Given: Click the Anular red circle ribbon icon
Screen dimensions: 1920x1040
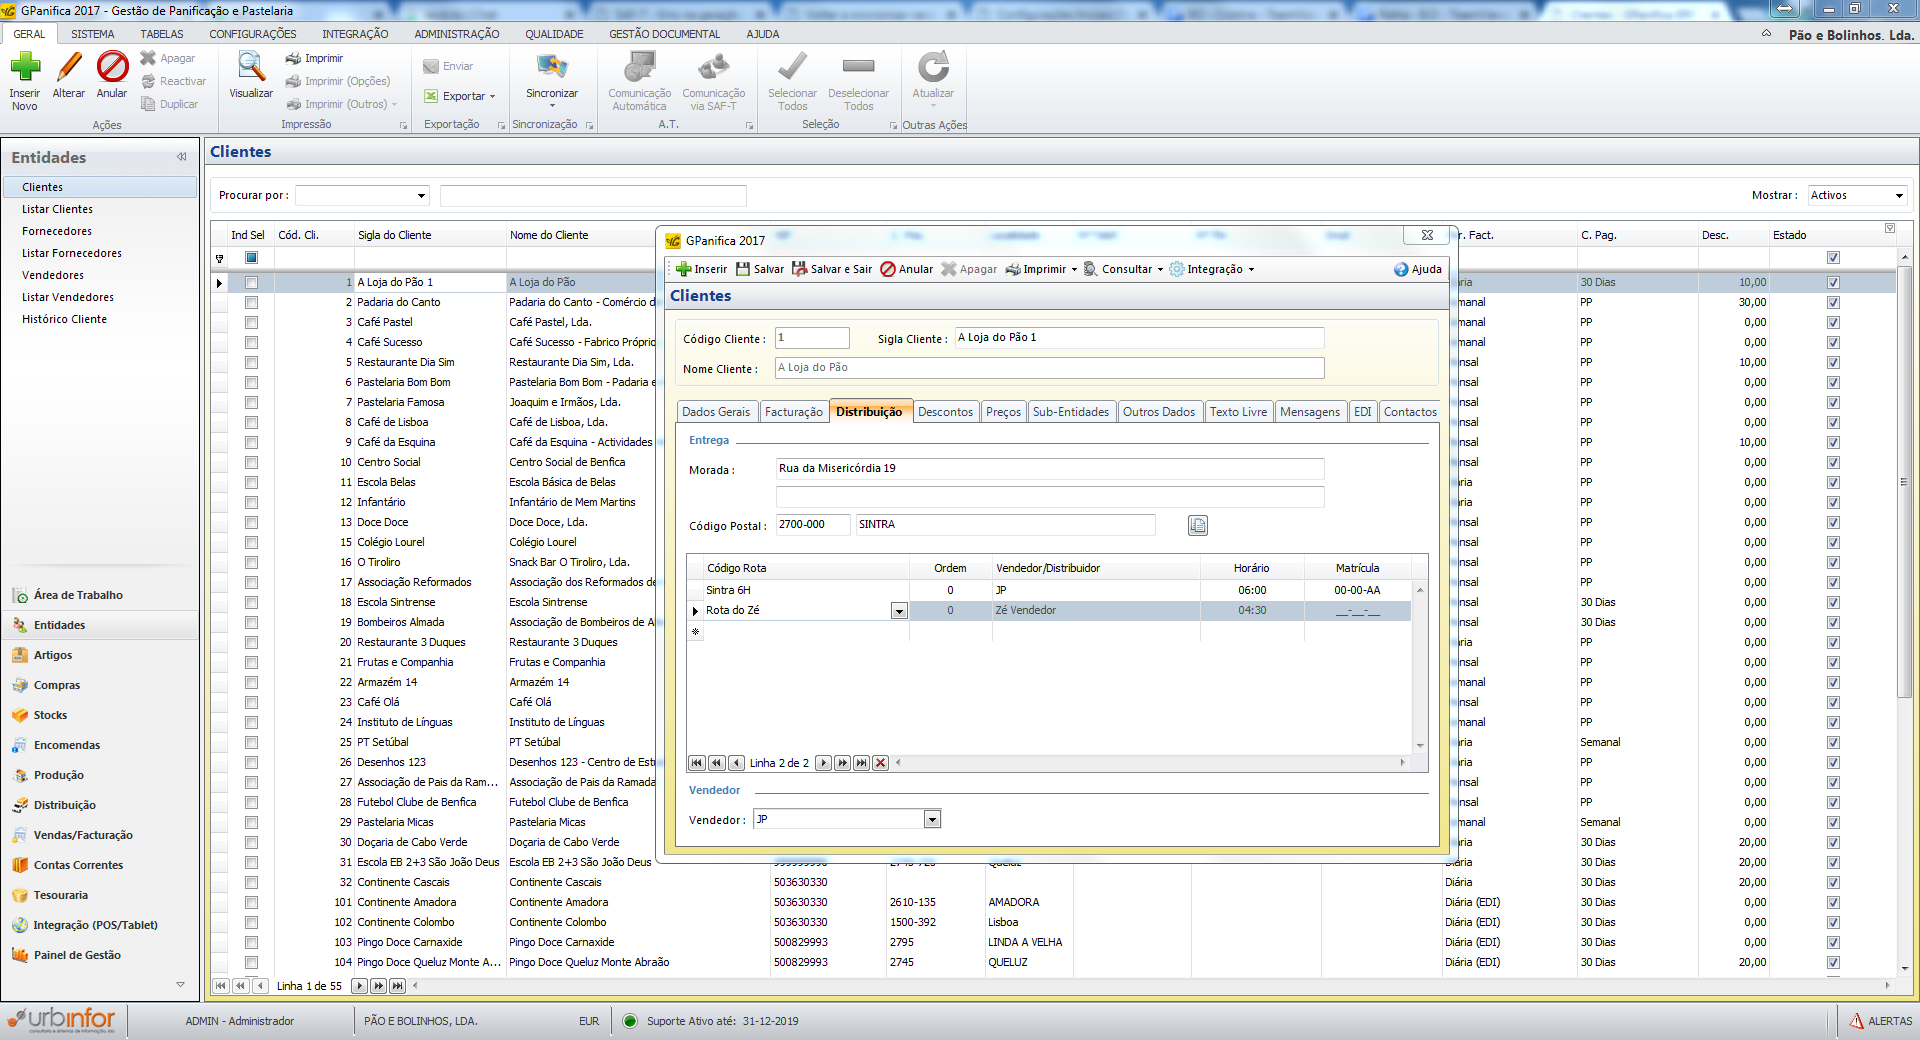Looking at the screenshot, I should [112, 68].
